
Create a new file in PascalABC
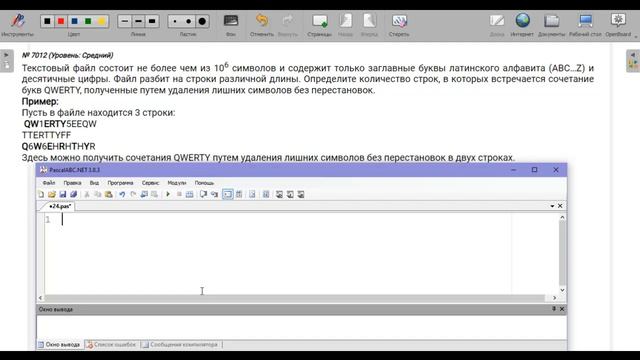pos(41,194)
